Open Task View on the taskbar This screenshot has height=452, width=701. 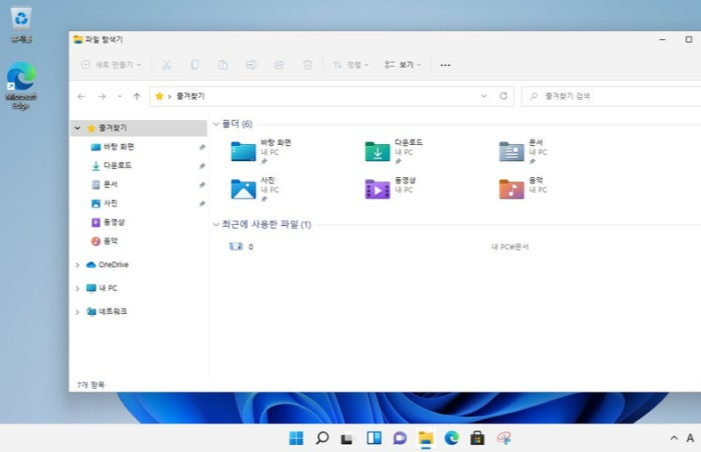click(347, 439)
